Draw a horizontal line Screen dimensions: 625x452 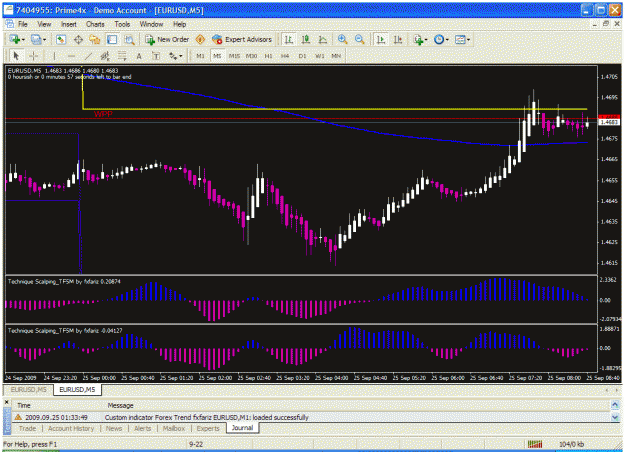pos(71,56)
